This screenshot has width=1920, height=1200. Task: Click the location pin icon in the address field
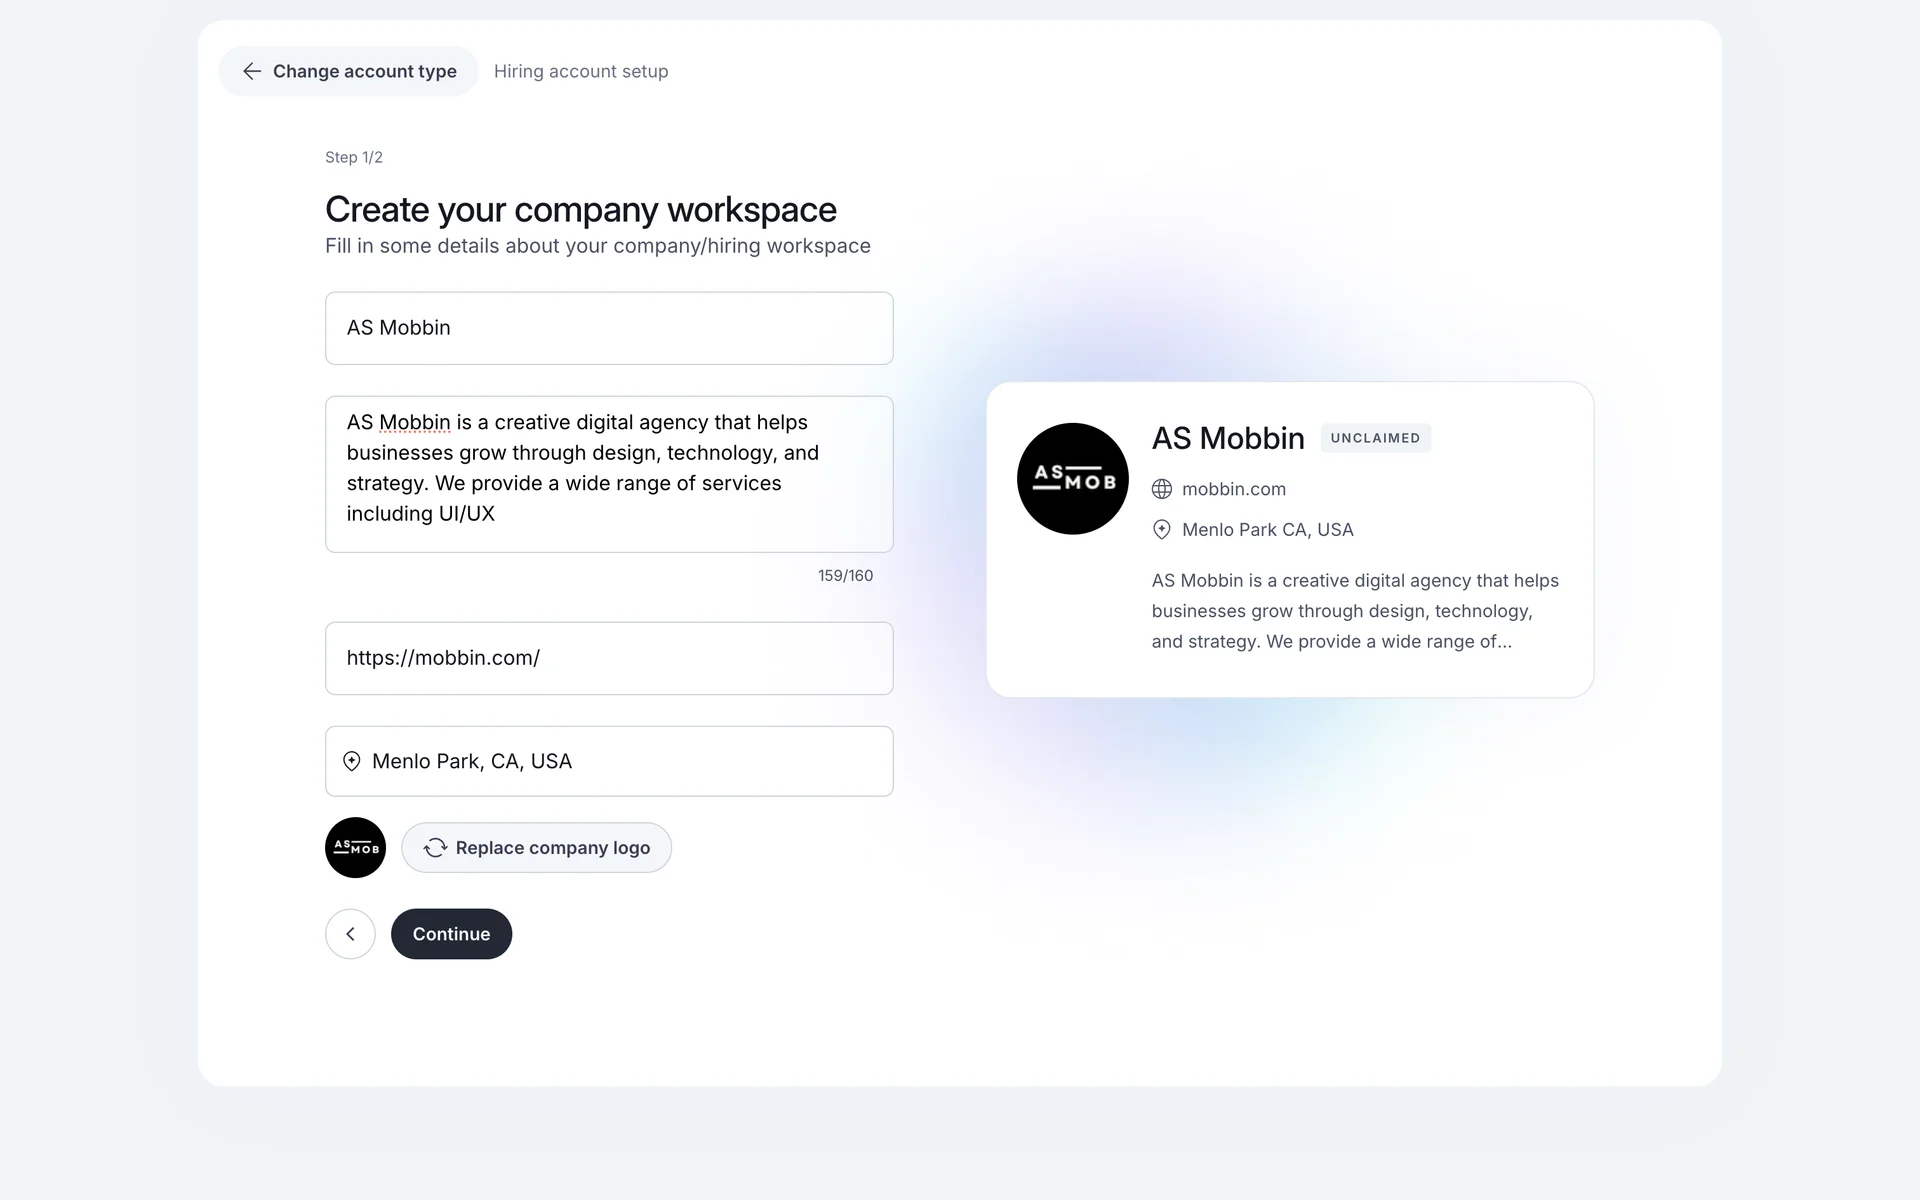[x=352, y=761]
